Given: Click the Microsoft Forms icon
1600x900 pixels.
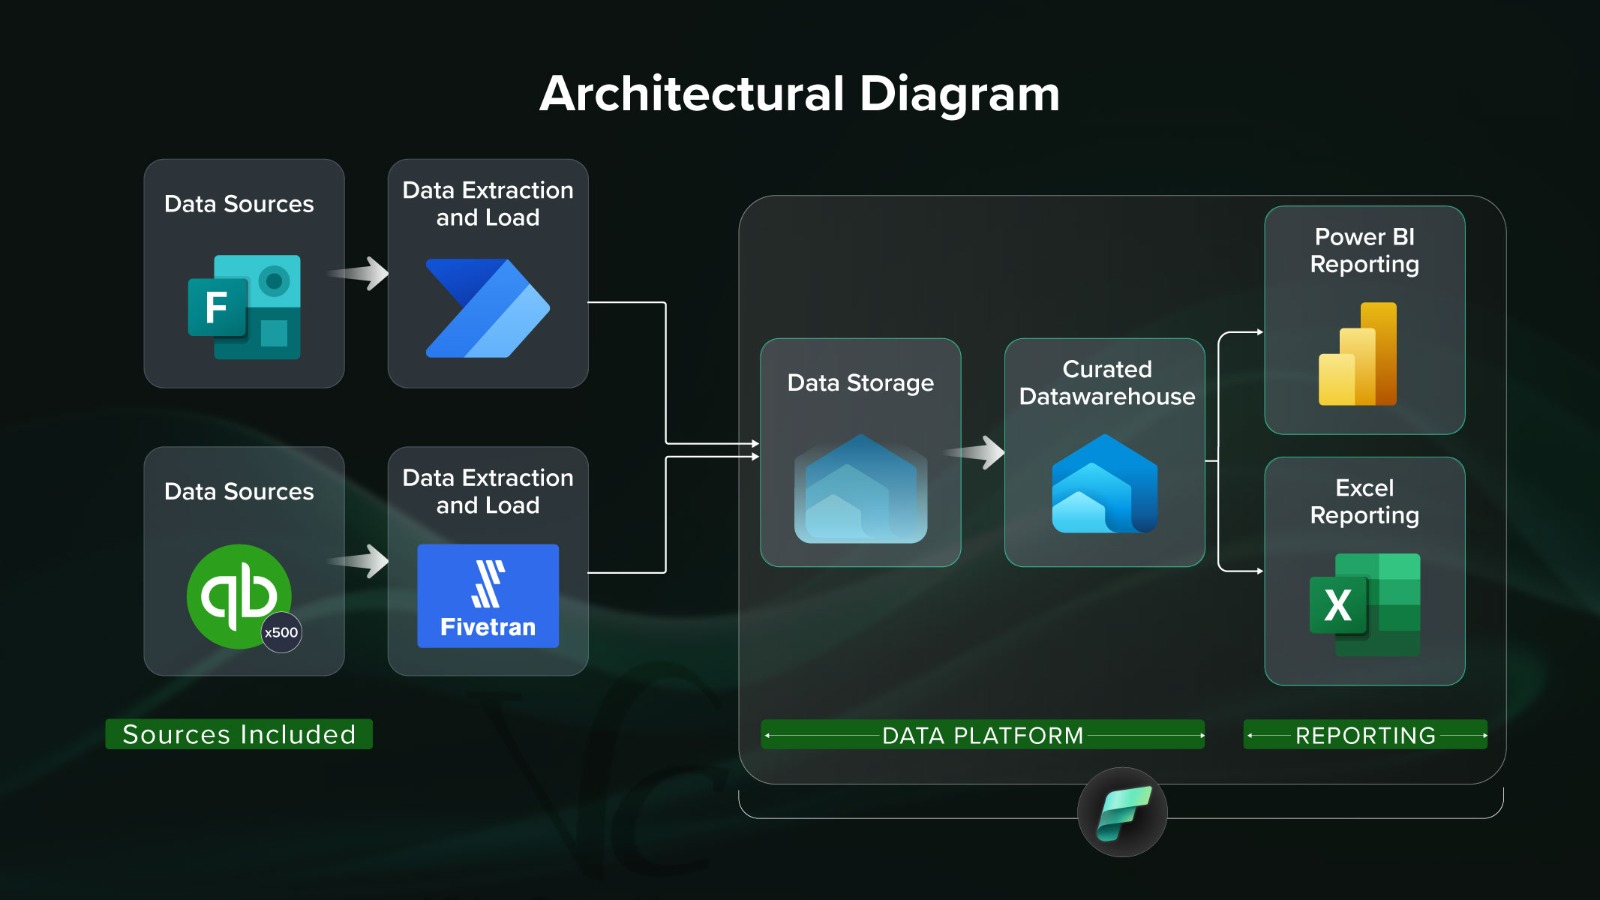Looking at the screenshot, I should [x=244, y=307].
